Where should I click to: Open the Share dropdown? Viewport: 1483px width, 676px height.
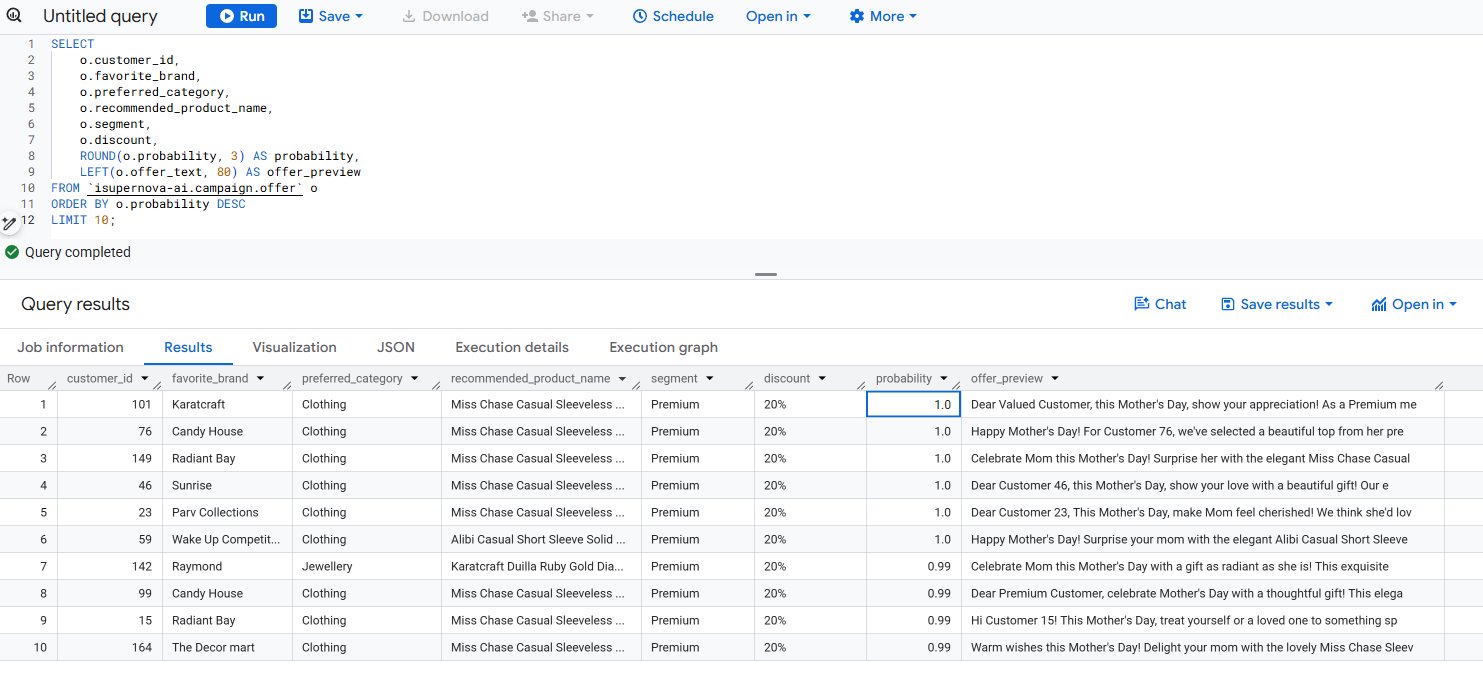coord(558,16)
